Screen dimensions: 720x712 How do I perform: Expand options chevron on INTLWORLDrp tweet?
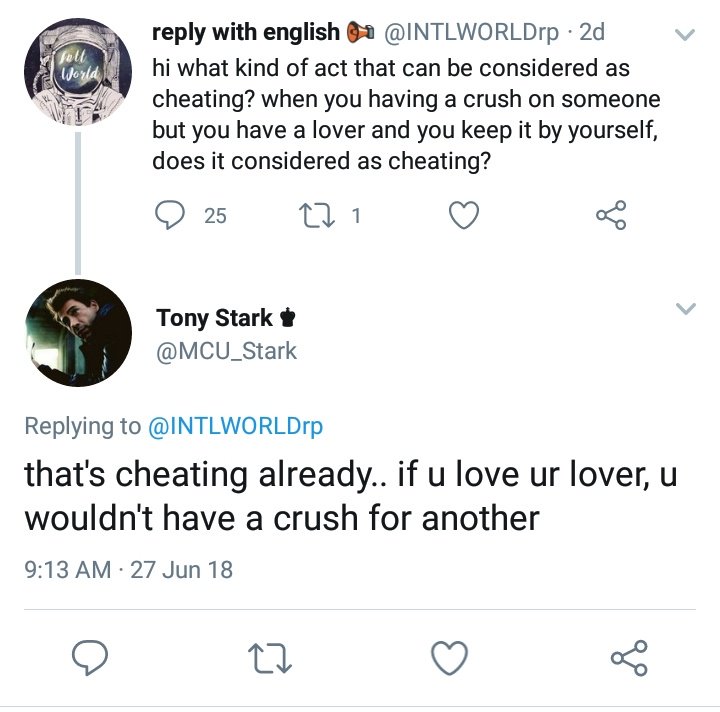coord(685,34)
